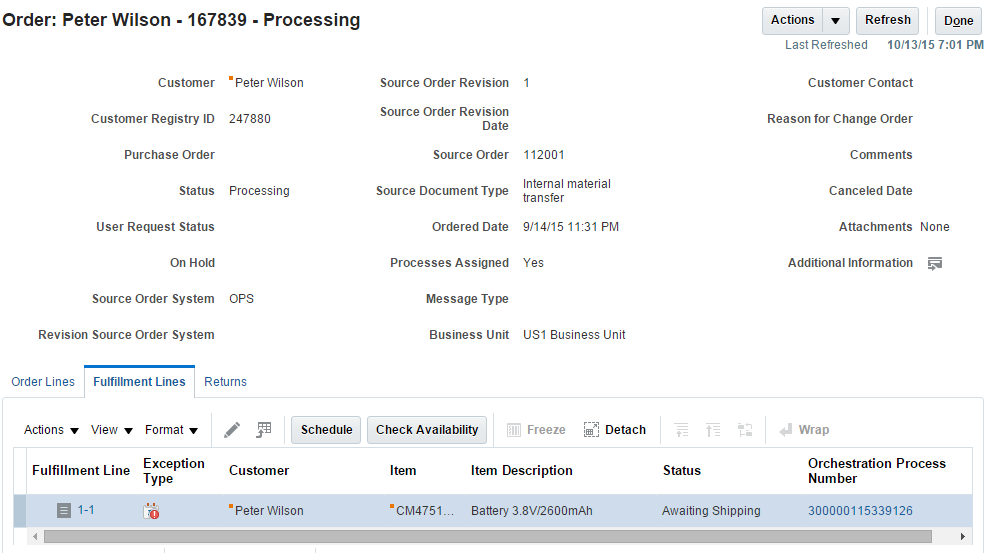Viewport: 988px width, 553px height.
Task: Refresh the order page
Action: click(887, 21)
